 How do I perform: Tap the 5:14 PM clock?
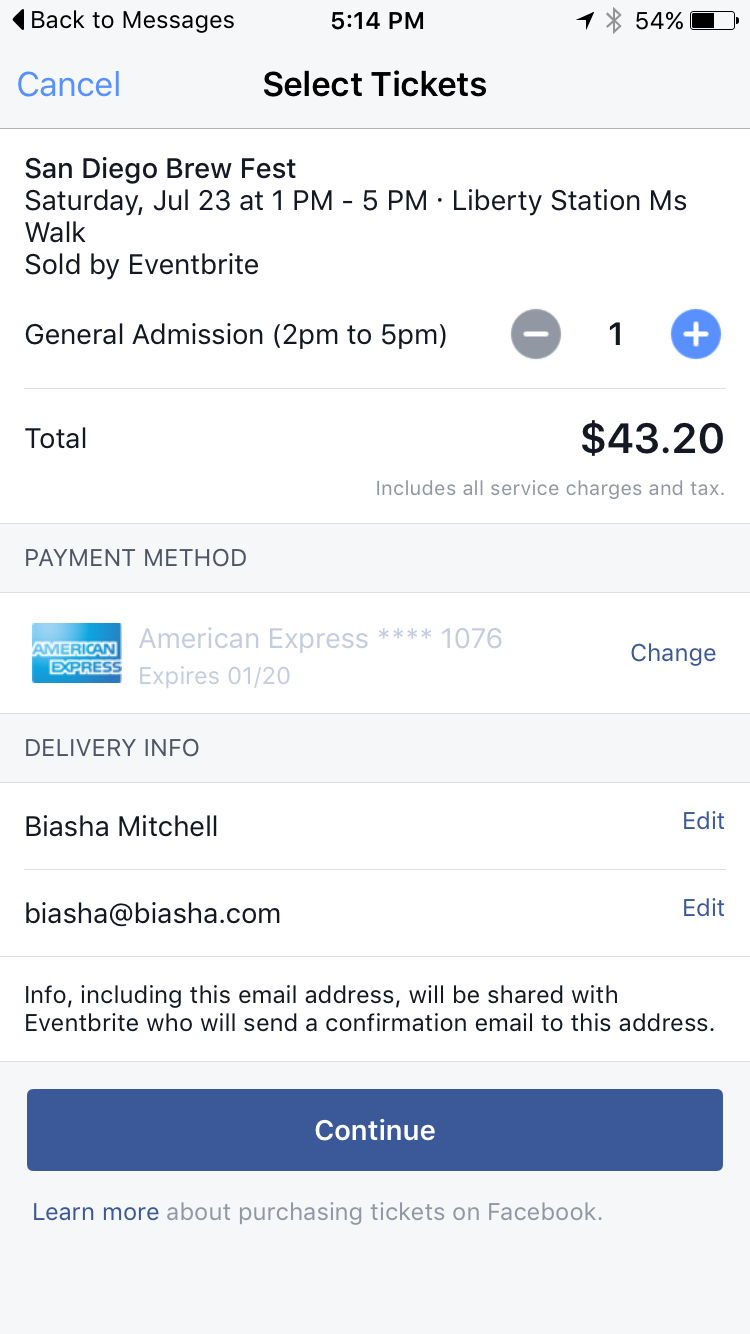coord(377,20)
